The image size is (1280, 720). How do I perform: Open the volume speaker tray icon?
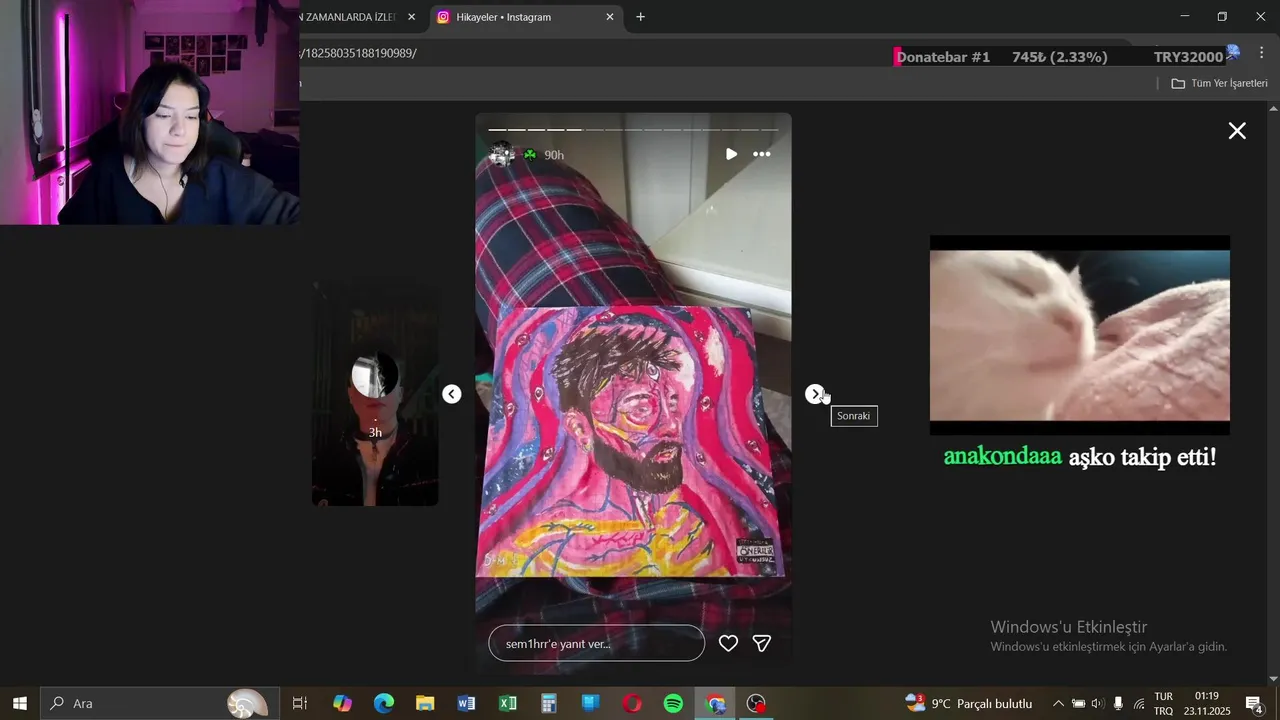click(x=1097, y=703)
